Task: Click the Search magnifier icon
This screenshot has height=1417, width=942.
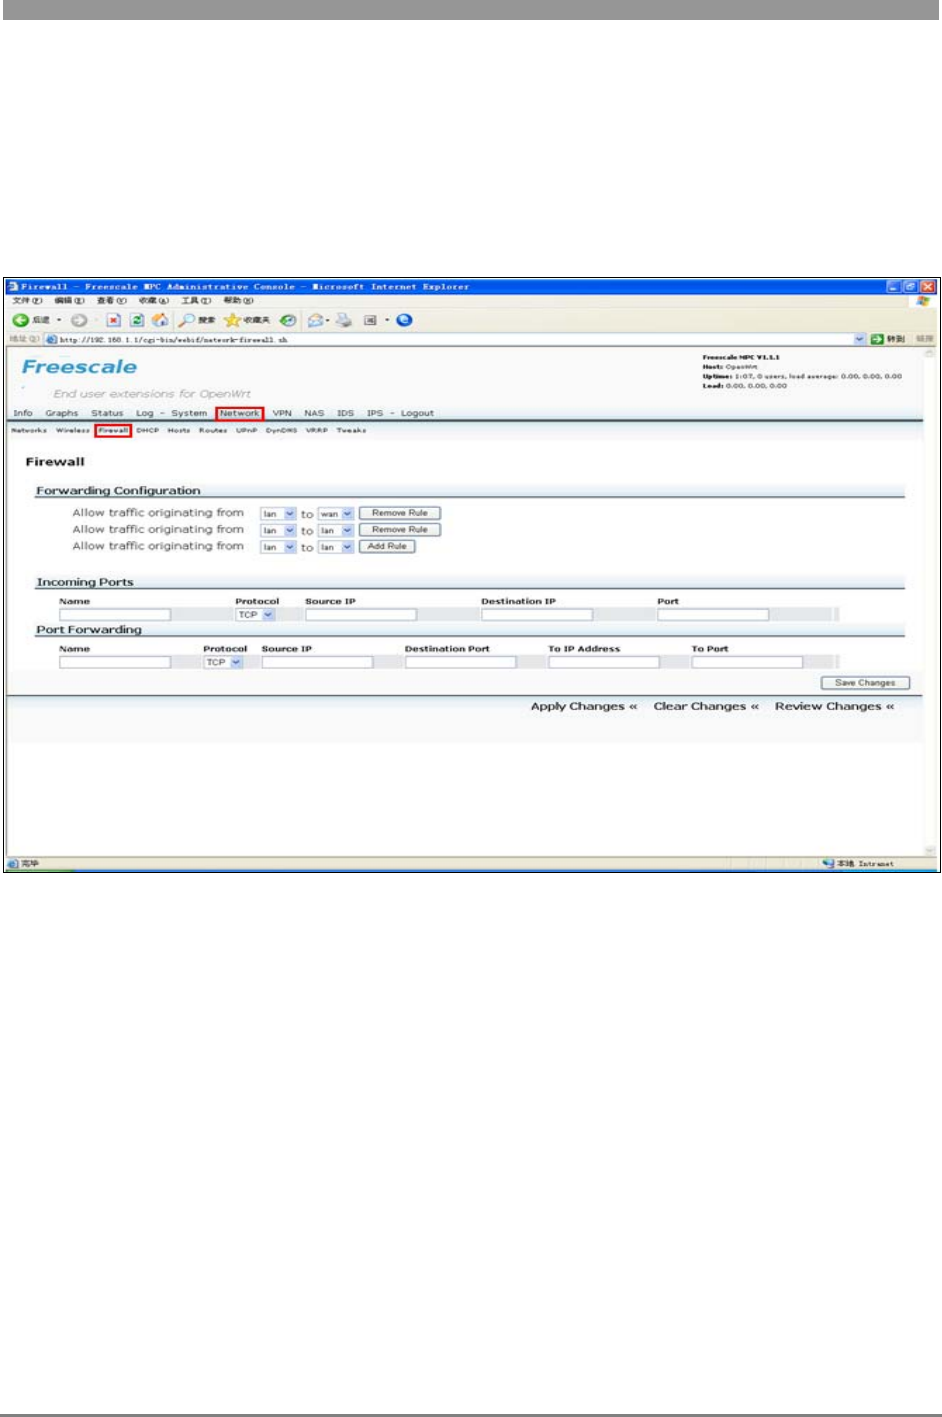Action: pos(187,320)
